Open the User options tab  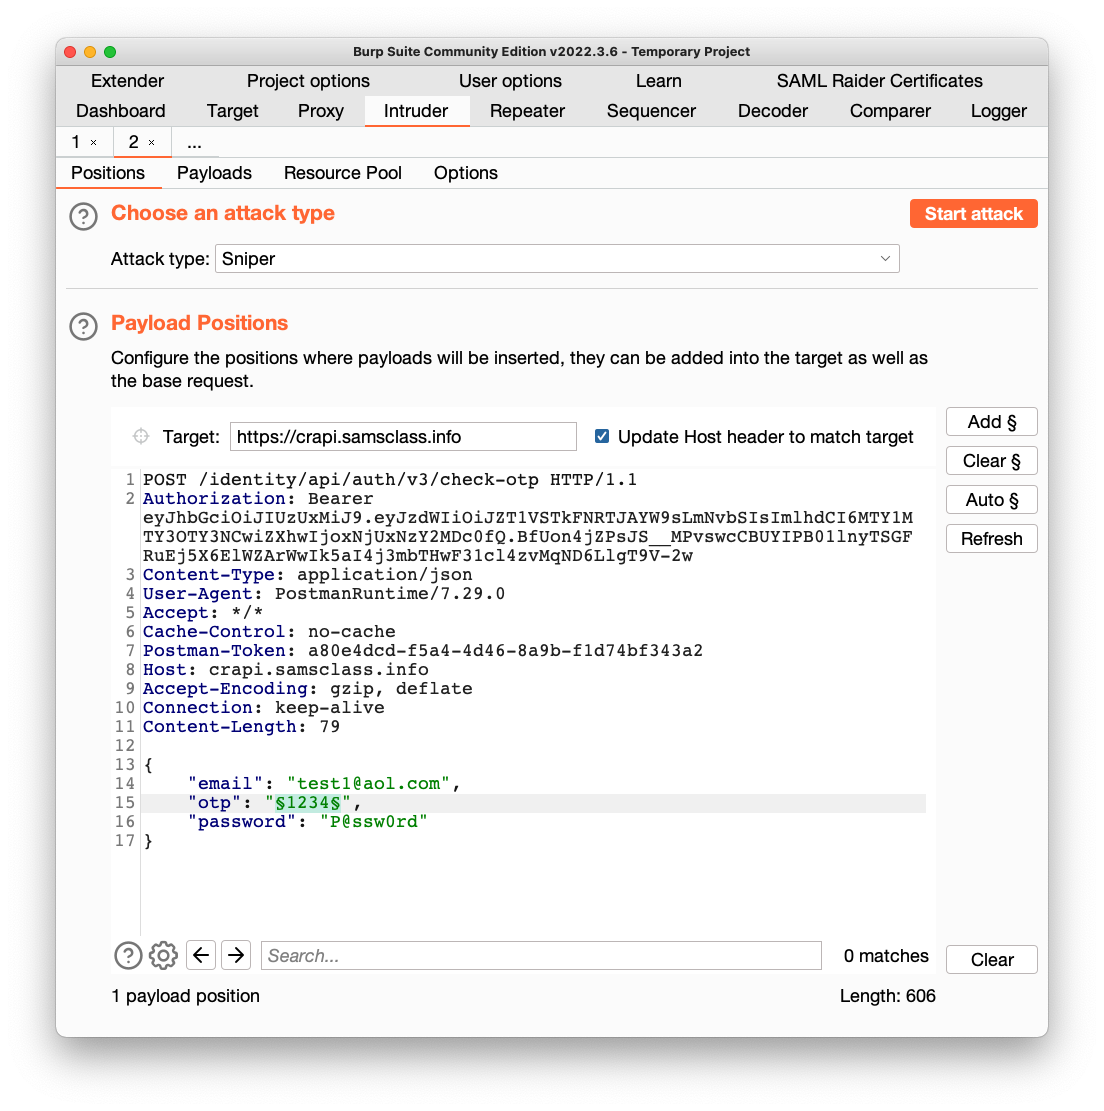click(x=510, y=81)
